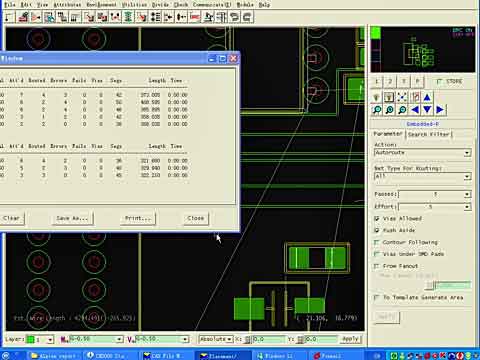The image size is (480, 360).
Task: Open the File menu
Action: click(x=10, y=5)
